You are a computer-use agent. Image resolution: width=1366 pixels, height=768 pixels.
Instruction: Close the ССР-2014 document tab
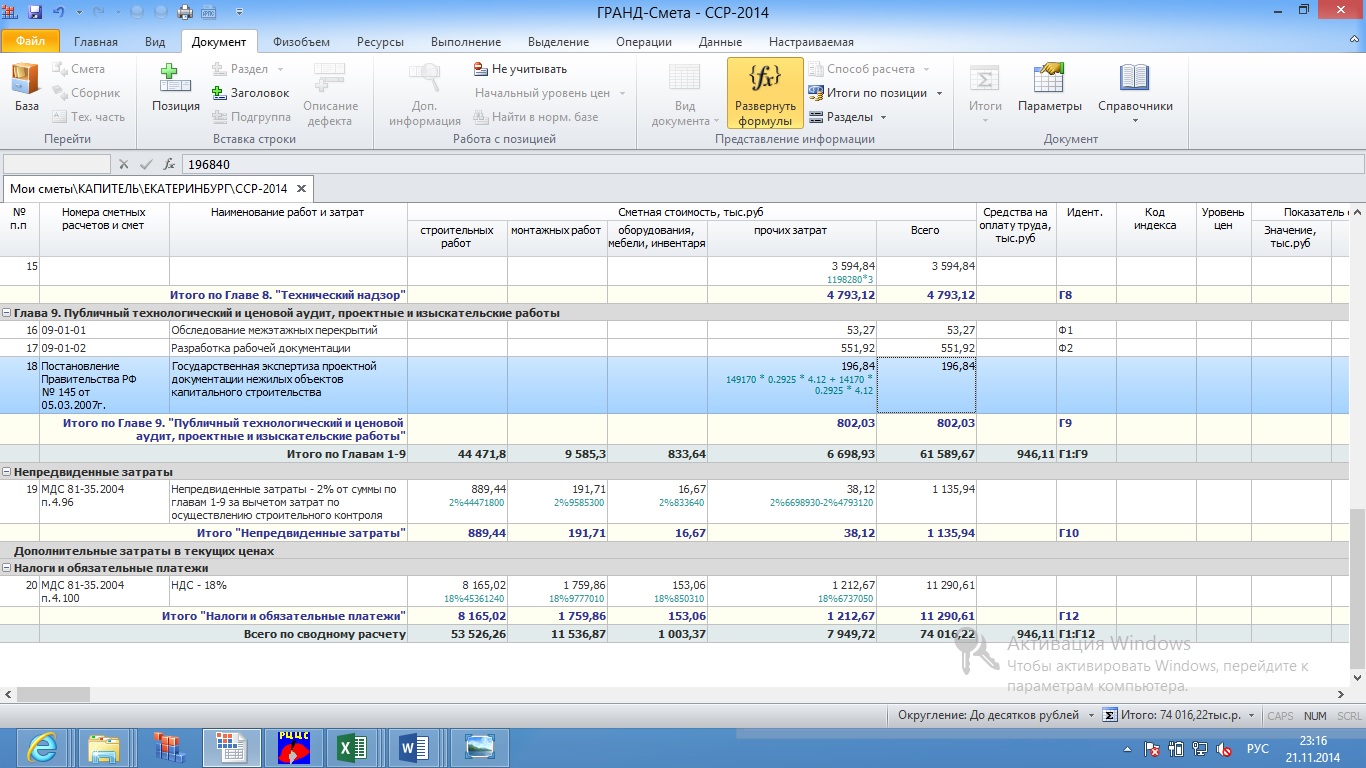coord(300,188)
